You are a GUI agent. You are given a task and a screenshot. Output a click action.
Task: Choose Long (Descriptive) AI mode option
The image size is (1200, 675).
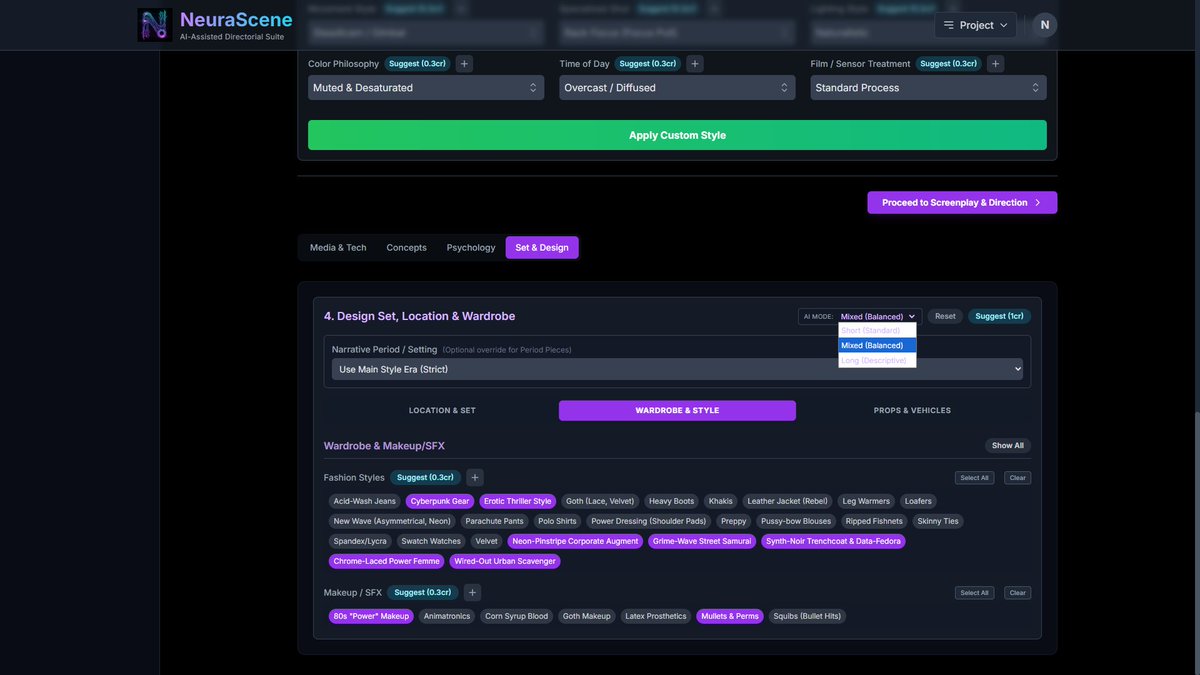coord(877,360)
